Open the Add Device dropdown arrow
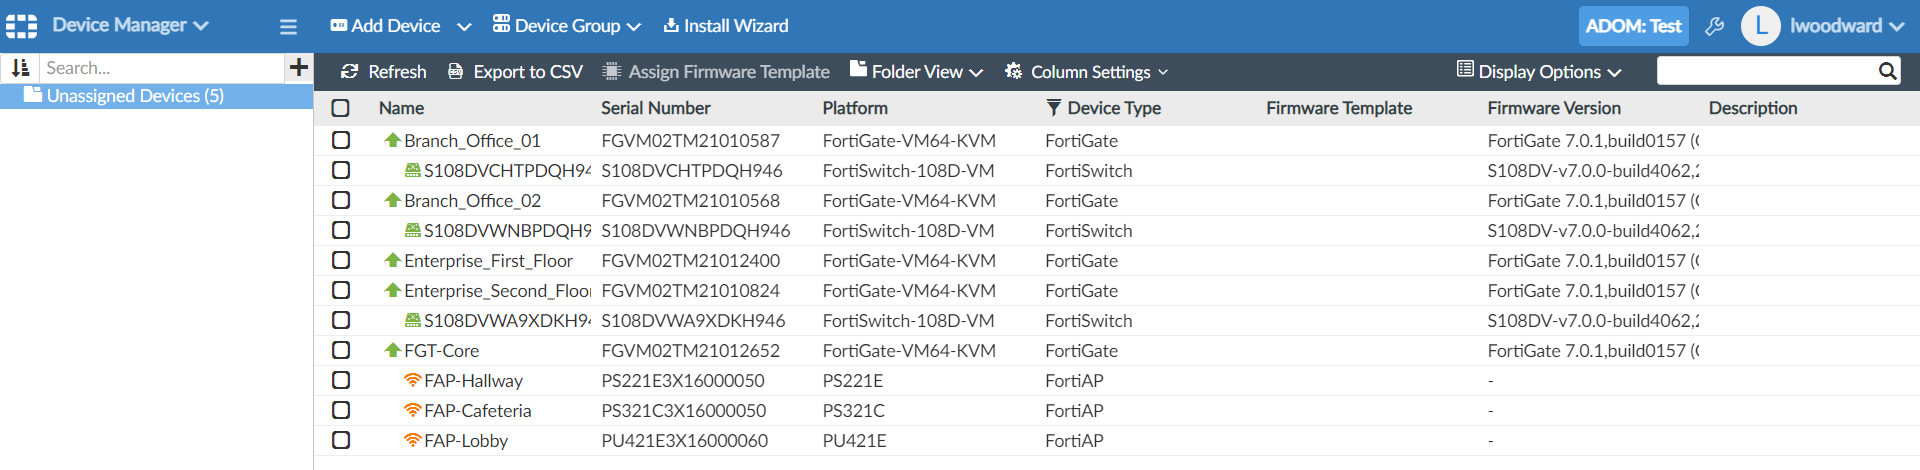This screenshot has height=470, width=1920. 464,27
